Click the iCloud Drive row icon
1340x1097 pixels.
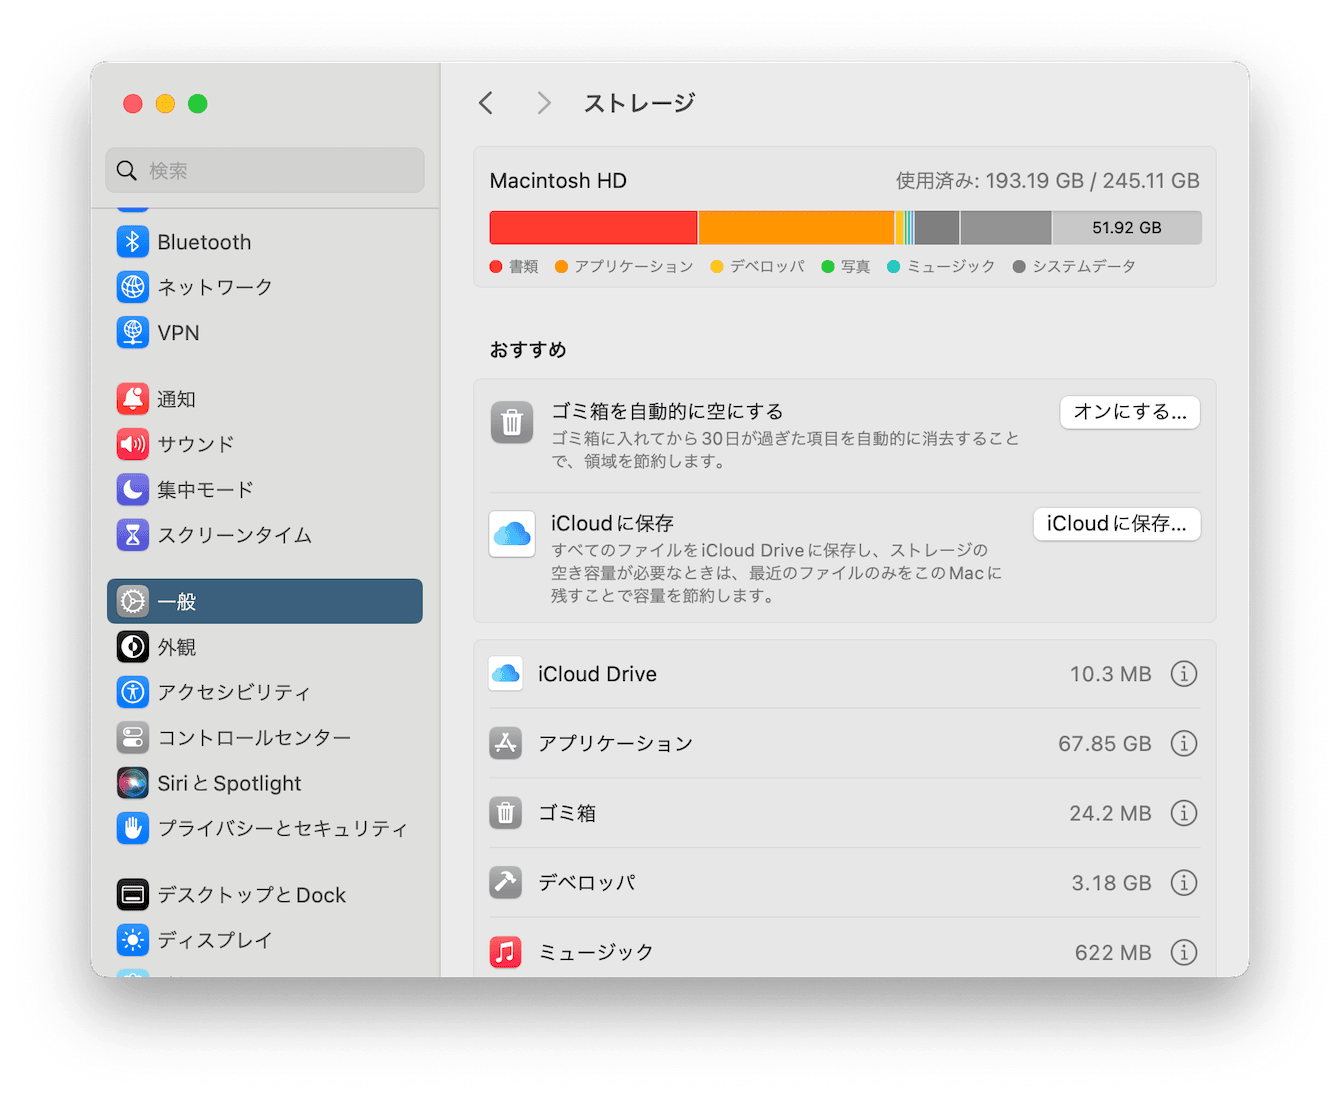click(x=506, y=674)
